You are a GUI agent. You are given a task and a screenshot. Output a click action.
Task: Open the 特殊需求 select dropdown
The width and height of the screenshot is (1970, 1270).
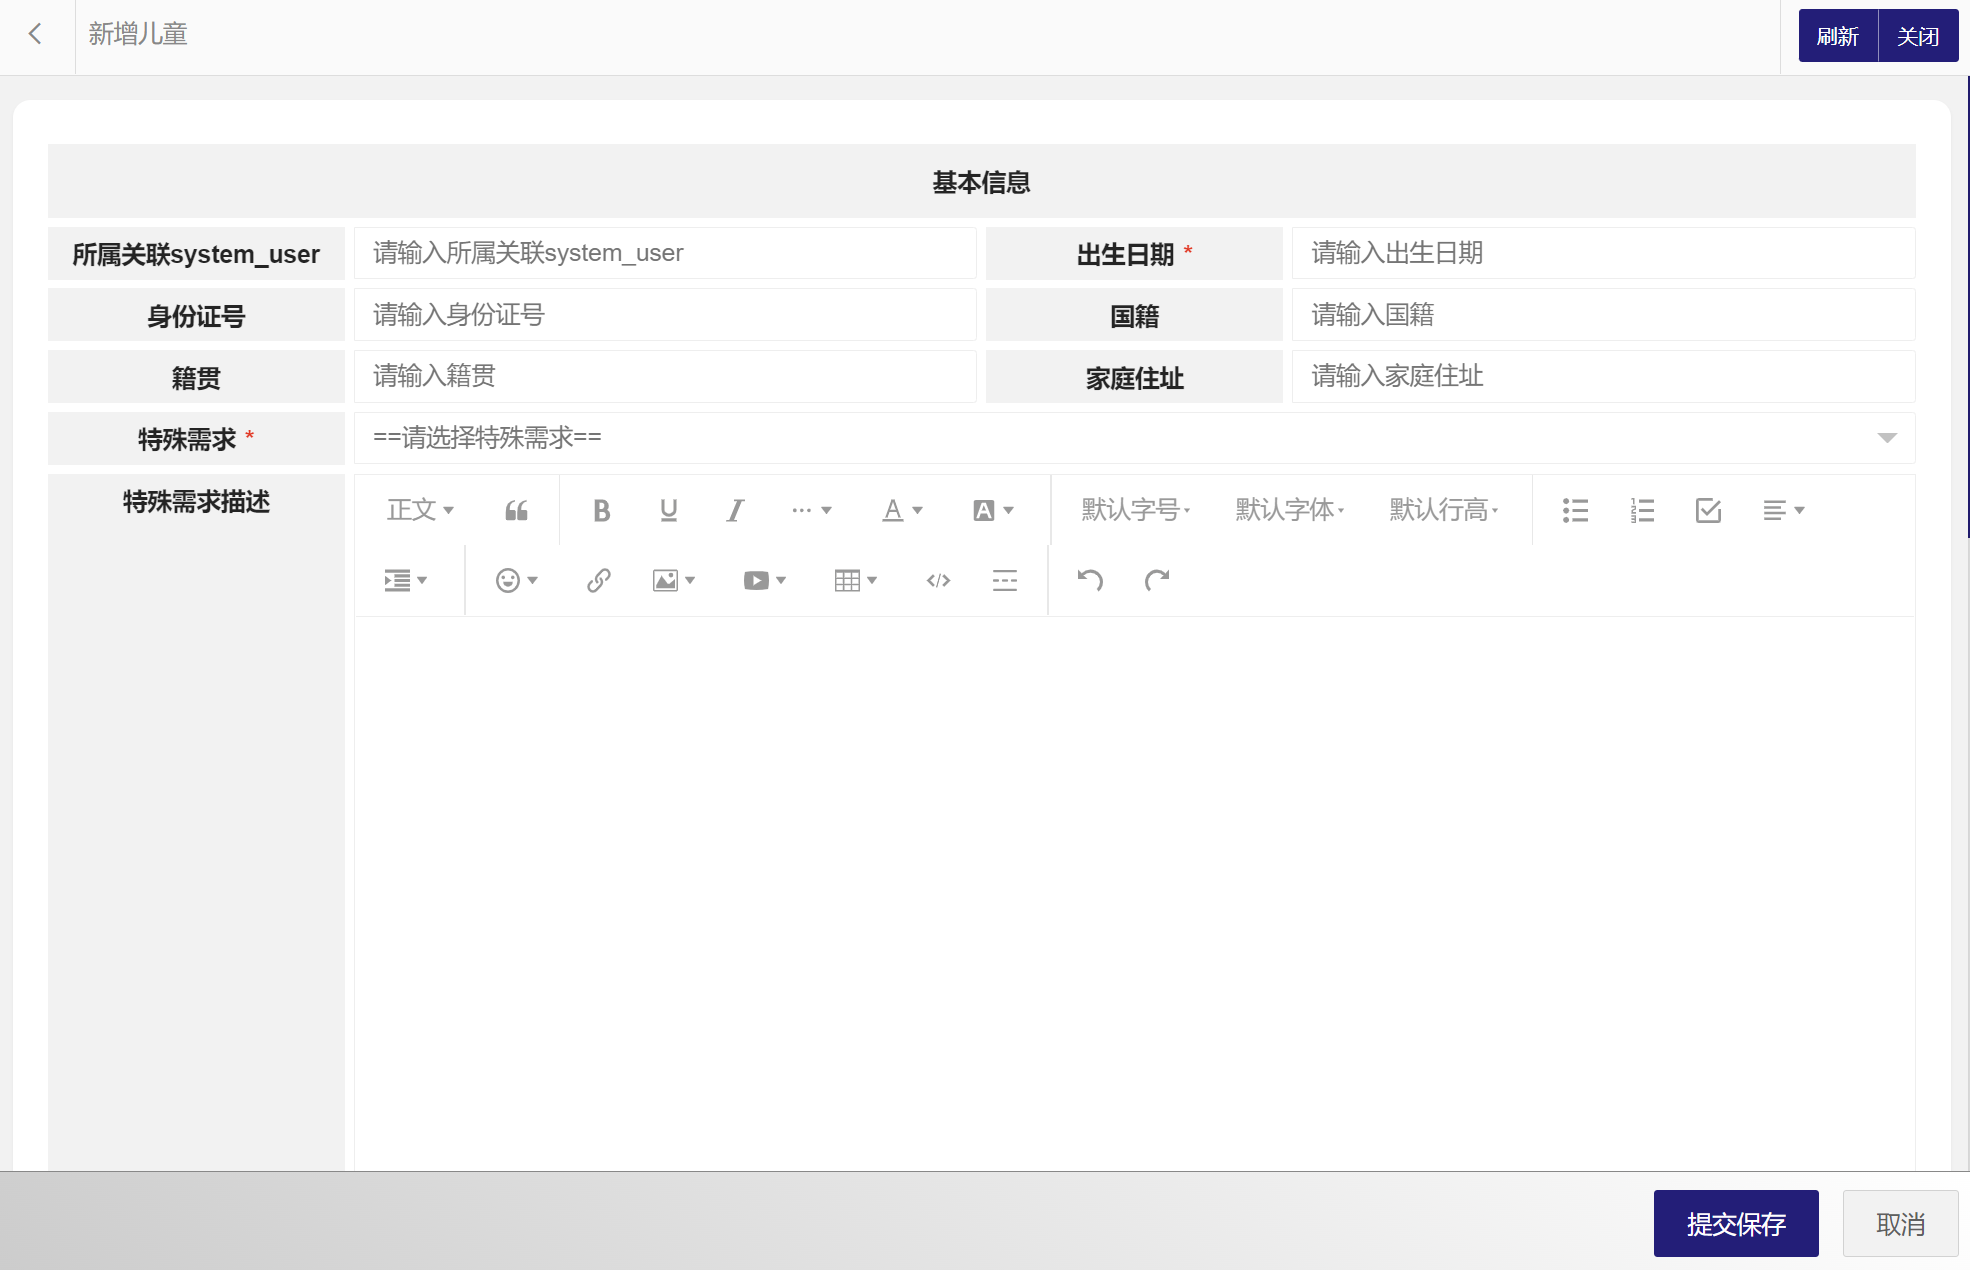1134,438
